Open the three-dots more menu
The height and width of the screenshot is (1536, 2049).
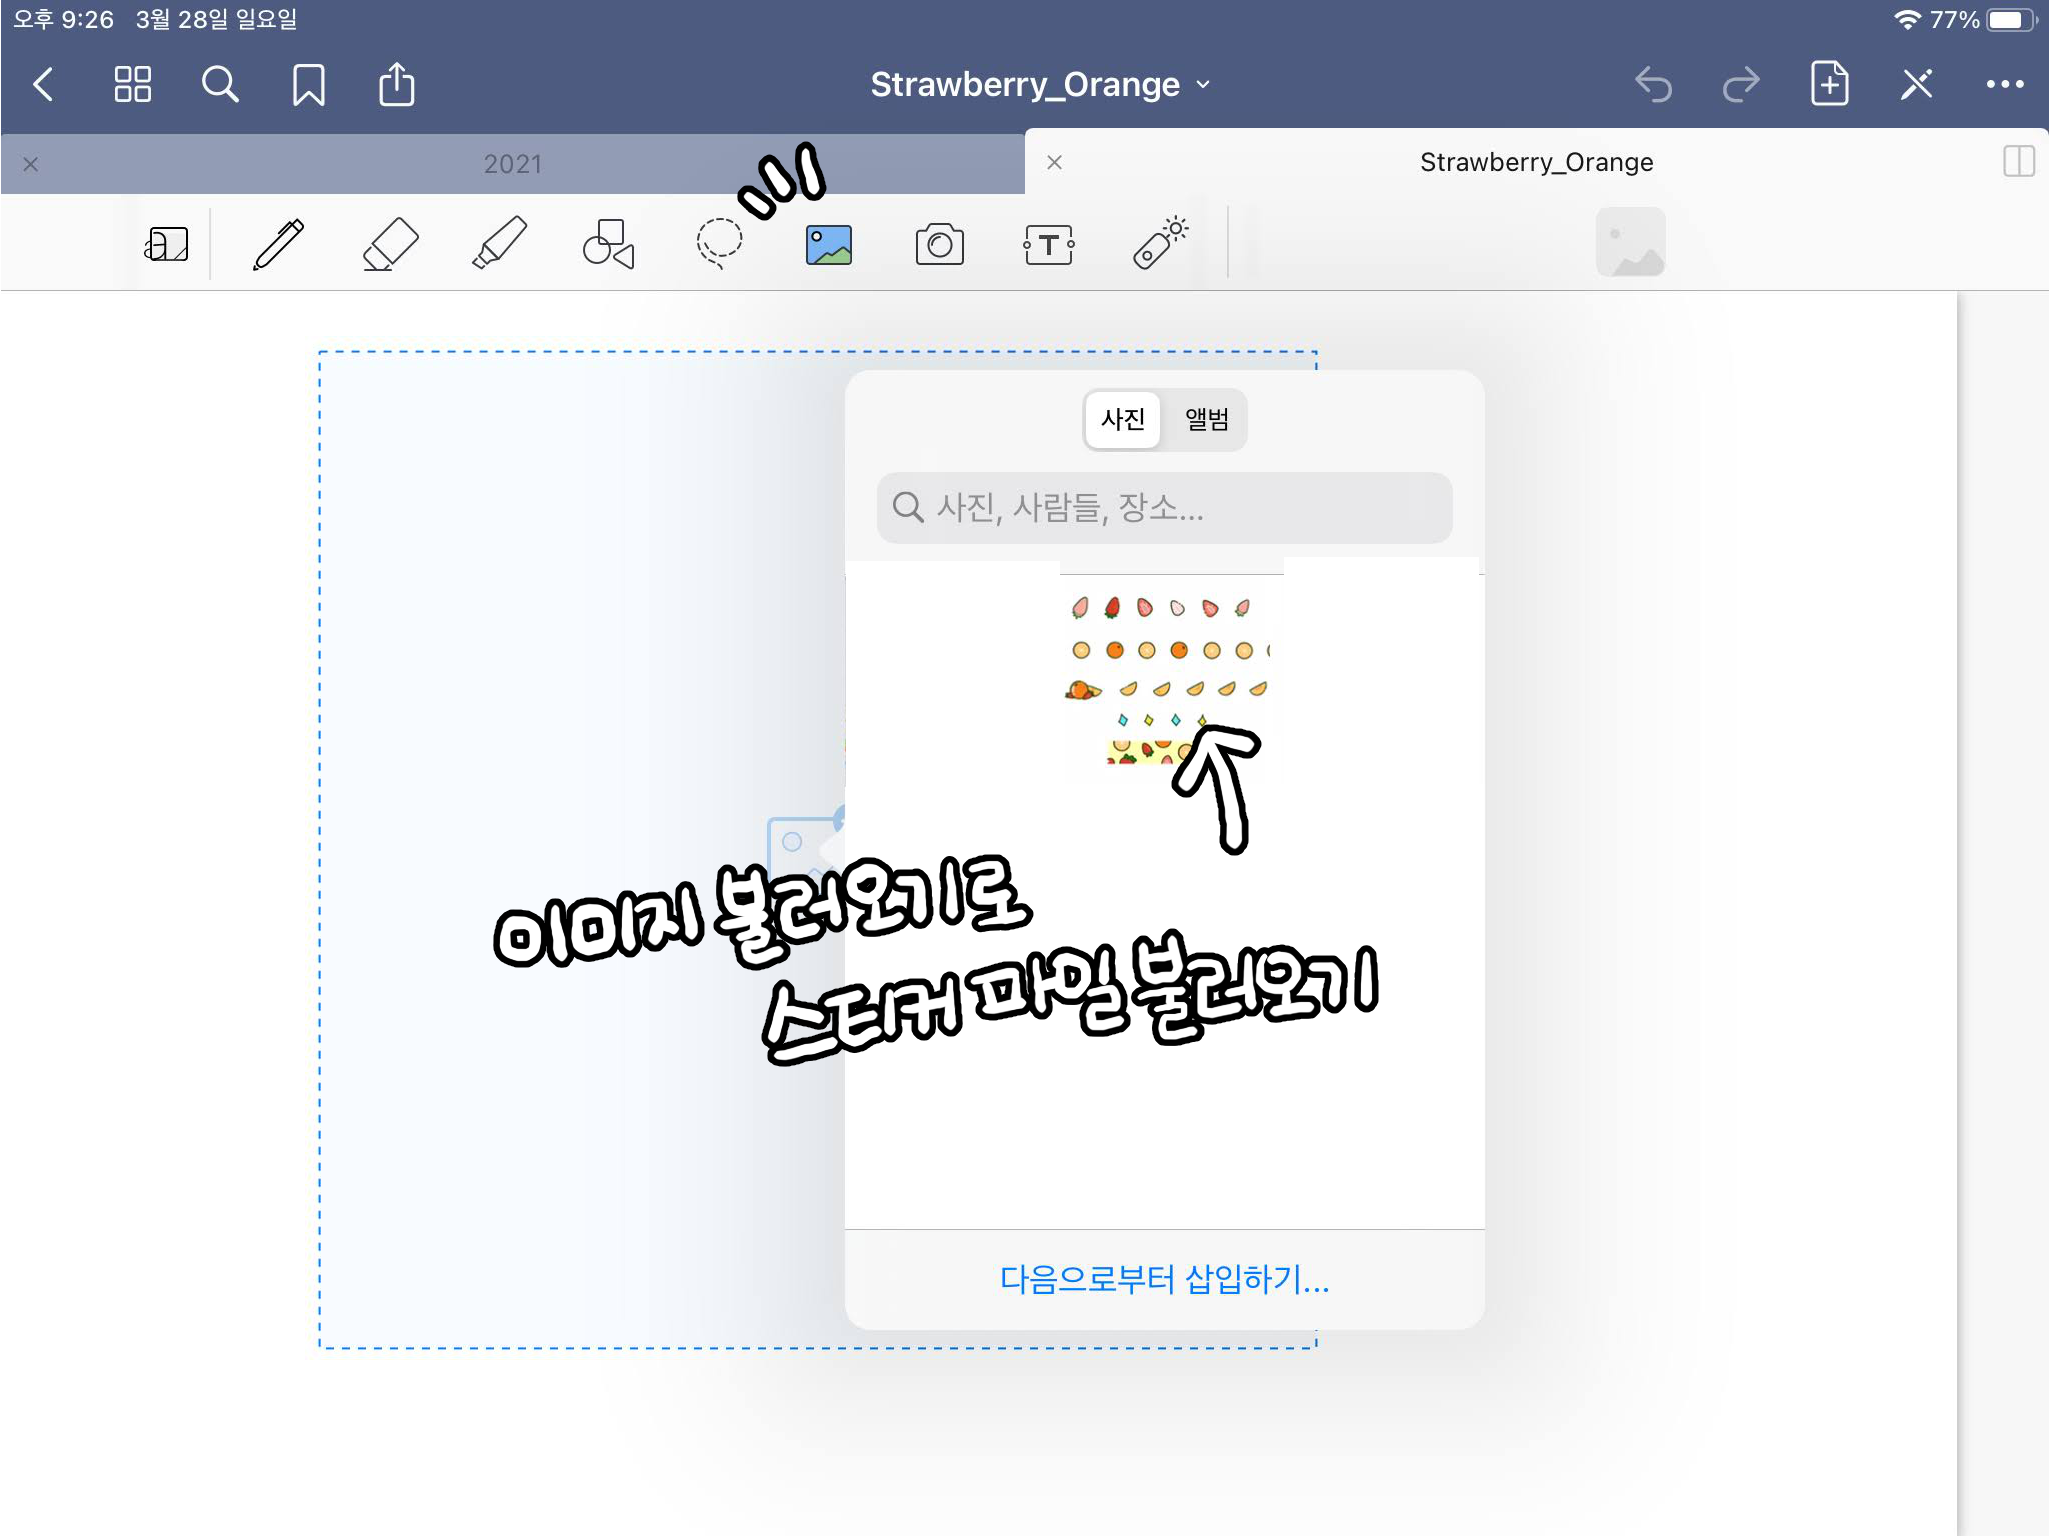(2004, 84)
